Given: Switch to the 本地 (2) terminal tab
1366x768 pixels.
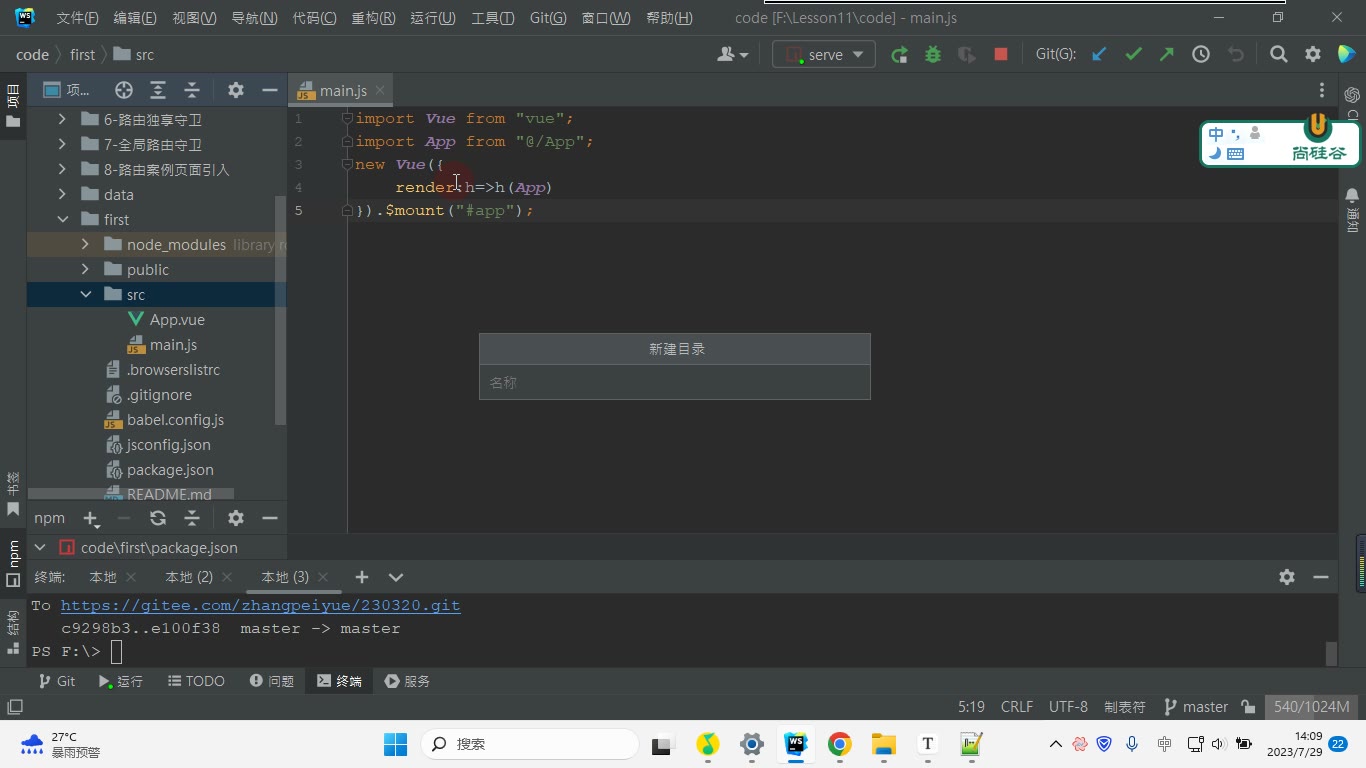Looking at the screenshot, I should (x=189, y=577).
